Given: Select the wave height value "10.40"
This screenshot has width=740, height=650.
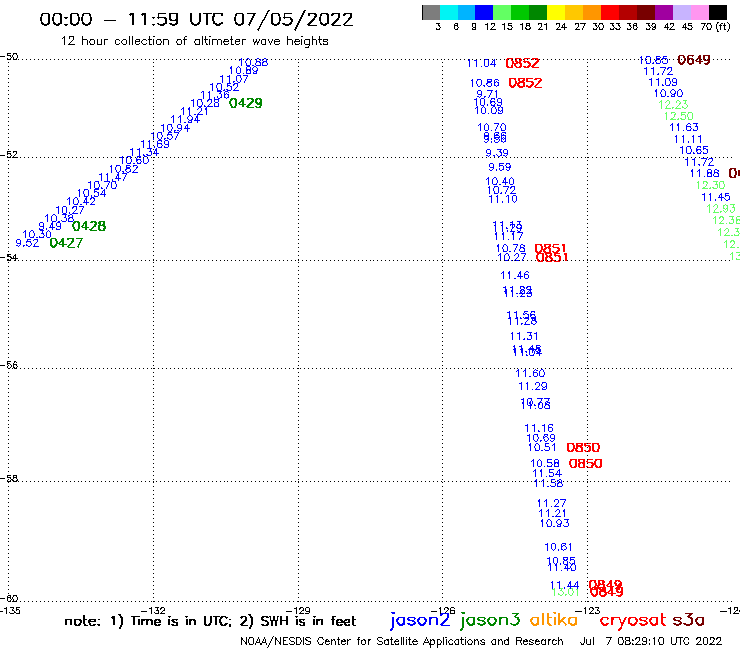Looking at the screenshot, I should point(500,181).
